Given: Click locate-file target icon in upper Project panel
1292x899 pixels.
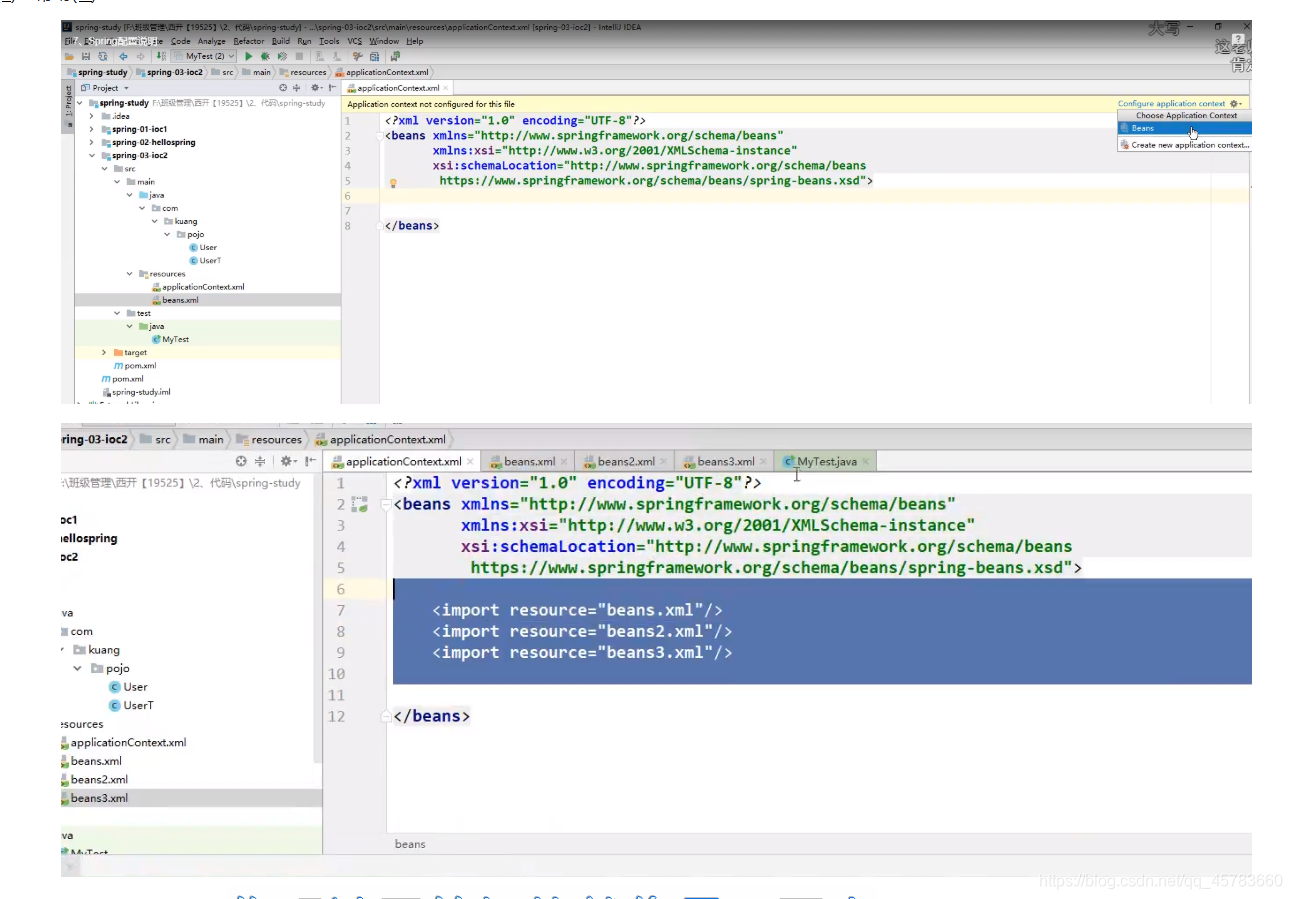Looking at the screenshot, I should pyautogui.click(x=283, y=88).
